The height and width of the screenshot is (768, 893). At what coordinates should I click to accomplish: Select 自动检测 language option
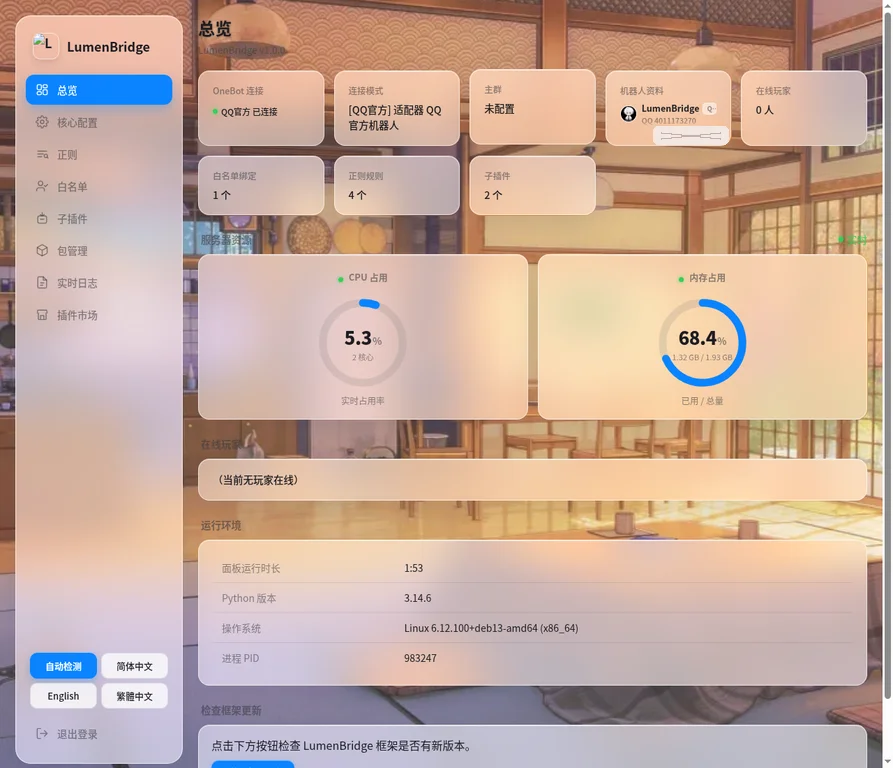point(63,666)
